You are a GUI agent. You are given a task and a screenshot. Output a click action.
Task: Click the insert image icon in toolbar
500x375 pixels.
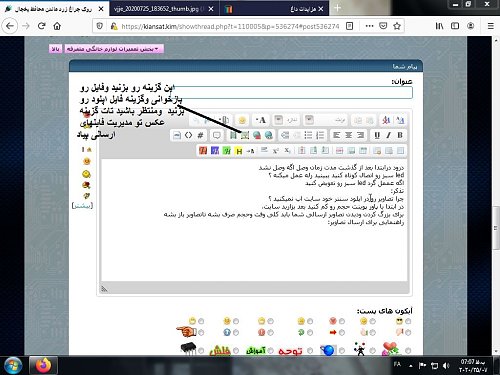point(245,135)
